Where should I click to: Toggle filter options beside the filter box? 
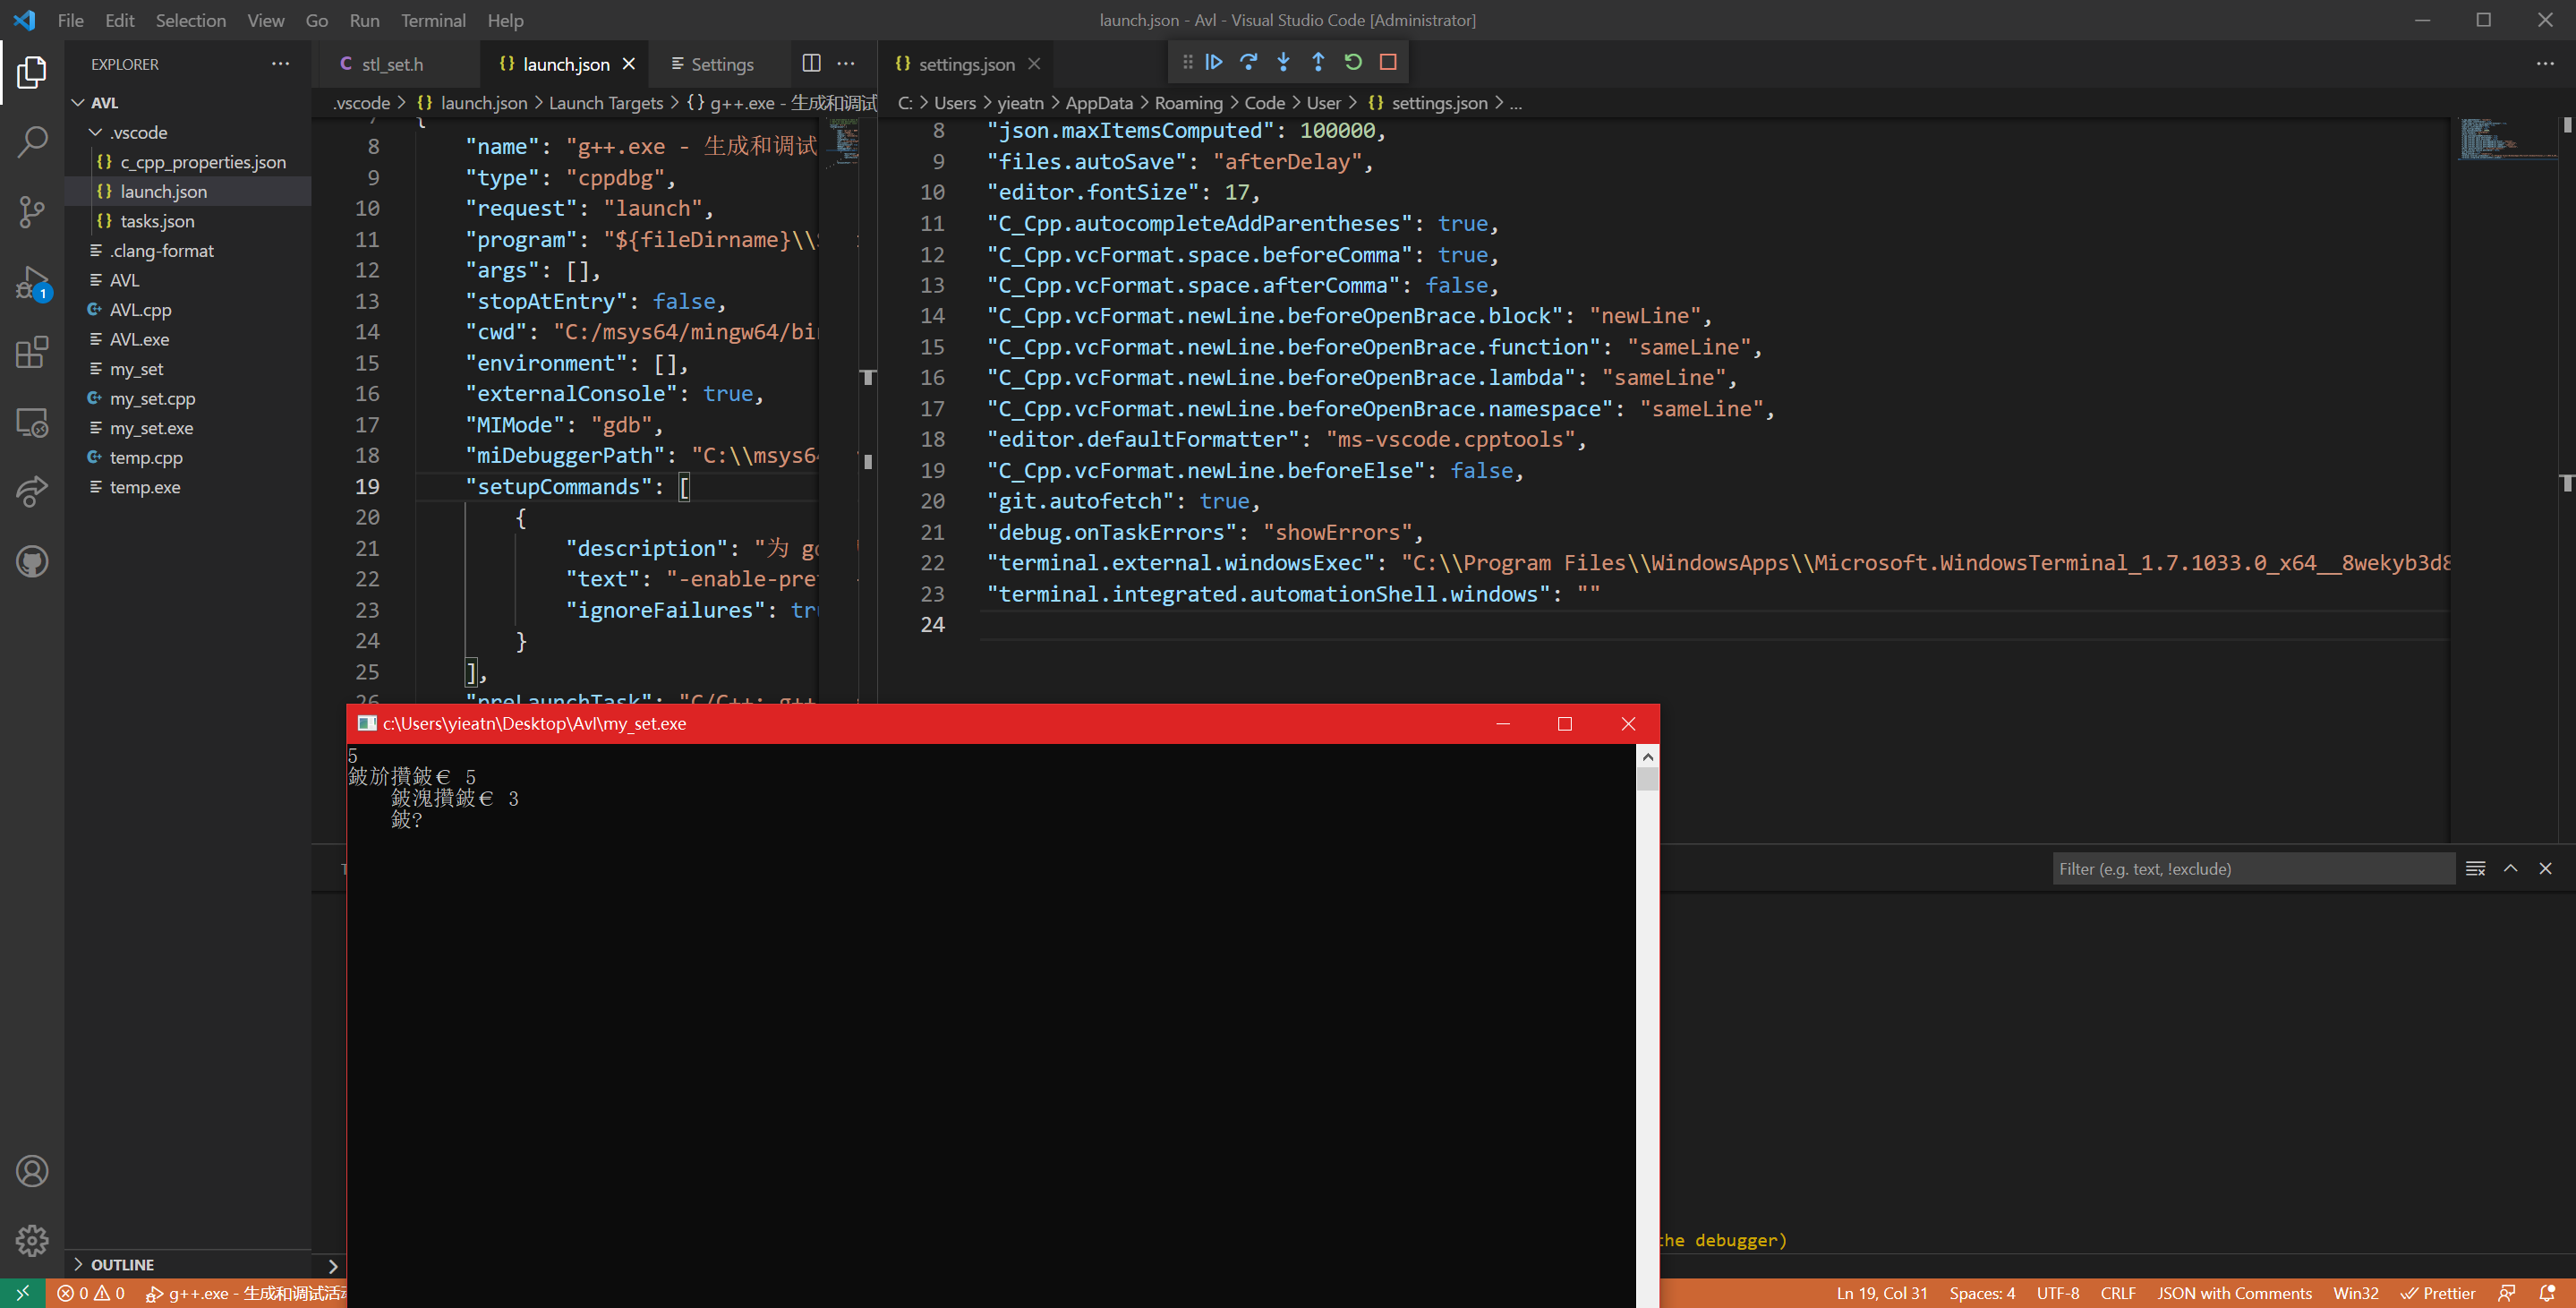2477,868
